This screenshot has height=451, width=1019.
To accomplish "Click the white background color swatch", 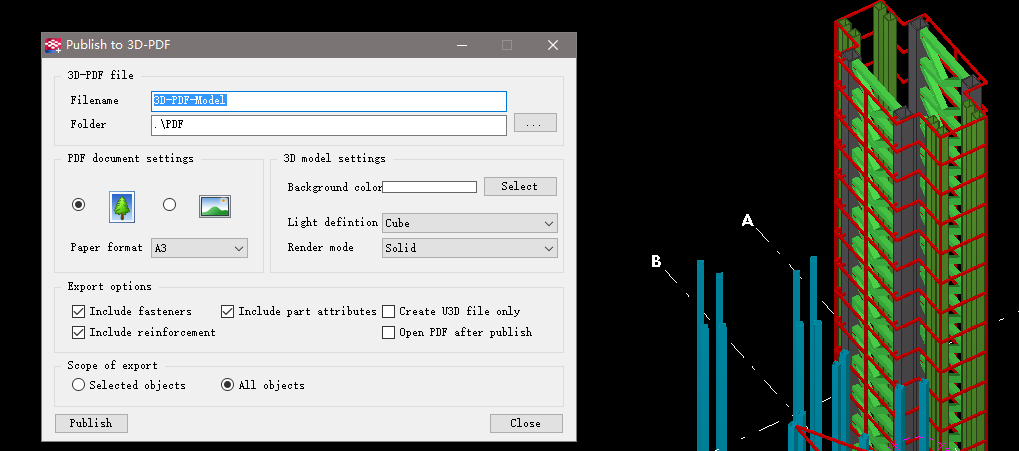I will [x=430, y=187].
